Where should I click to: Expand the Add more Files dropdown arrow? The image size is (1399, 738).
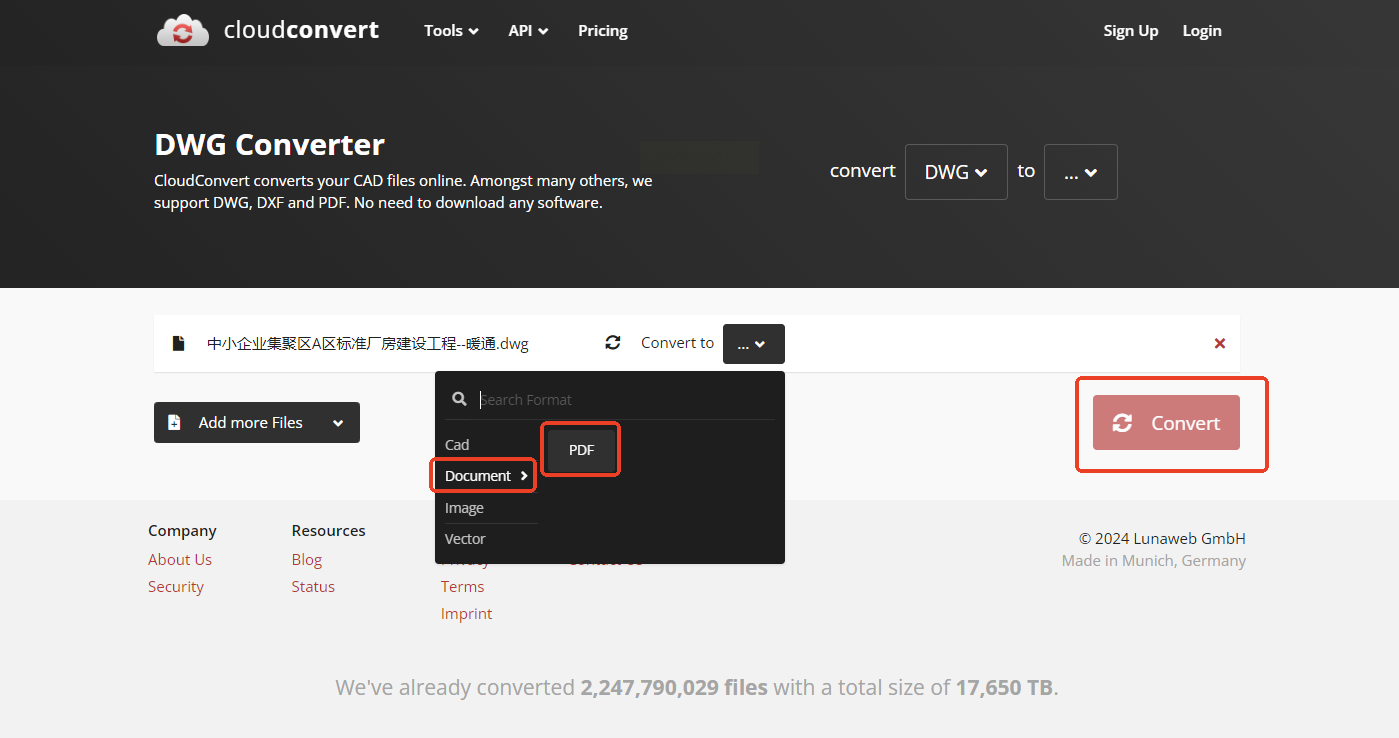(x=338, y=423)
